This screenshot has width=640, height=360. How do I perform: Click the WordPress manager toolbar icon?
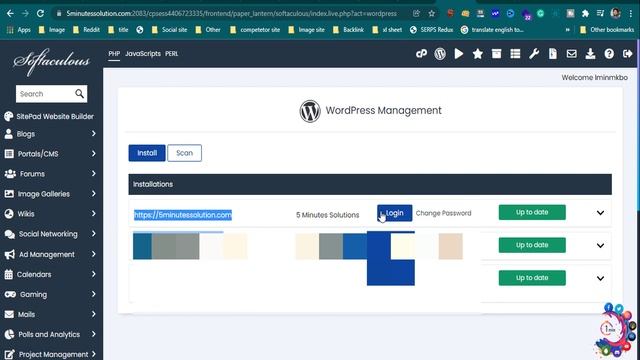(x=440, y=54)
